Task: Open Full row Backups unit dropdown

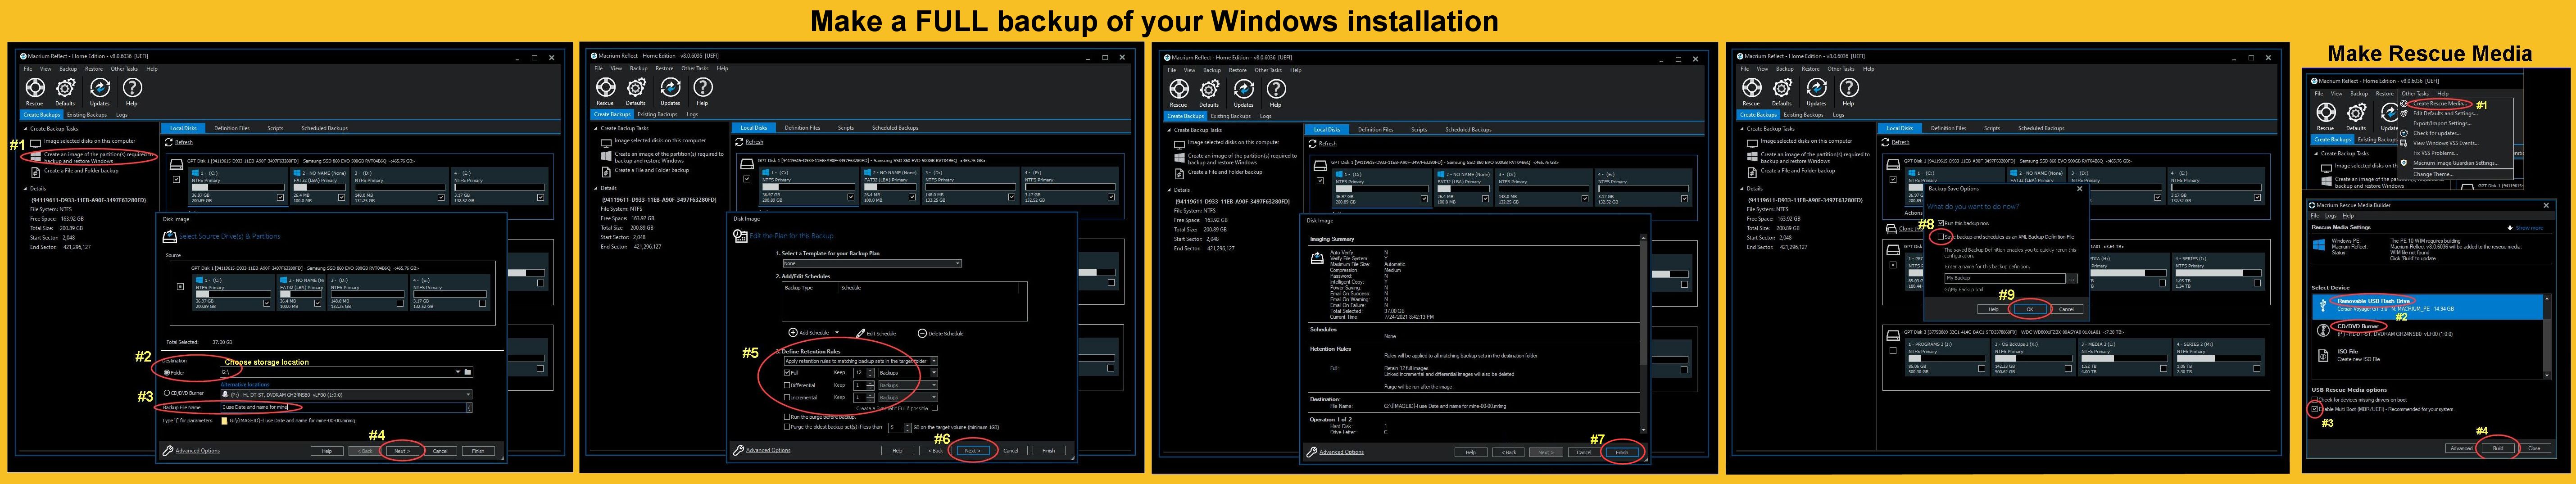Action: 908,373
